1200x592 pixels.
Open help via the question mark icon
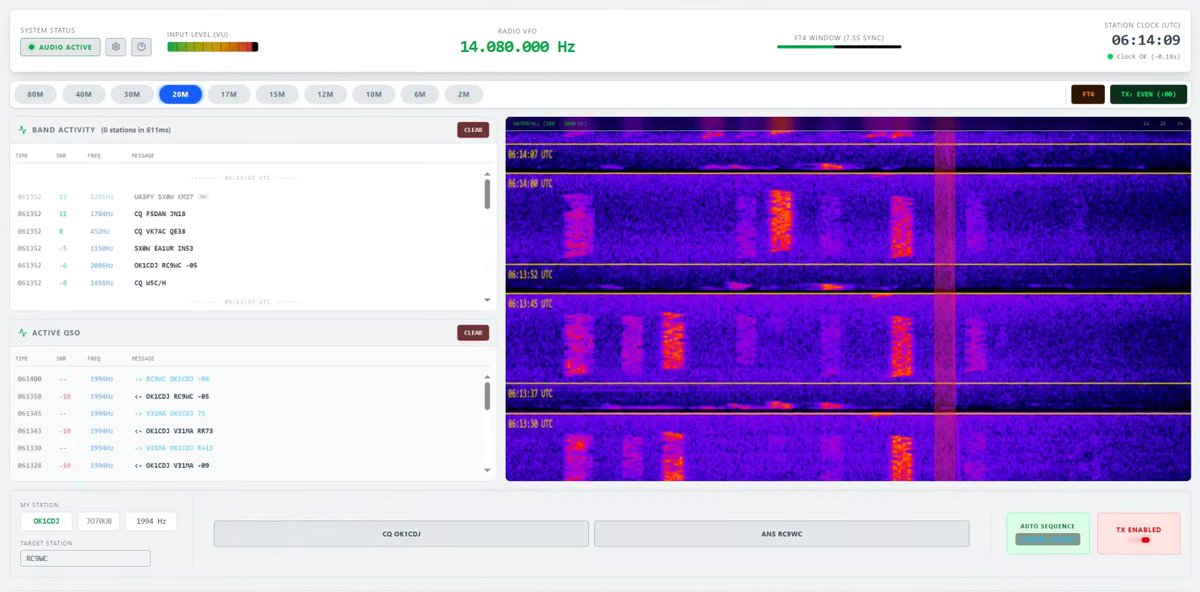click(141, 47)
